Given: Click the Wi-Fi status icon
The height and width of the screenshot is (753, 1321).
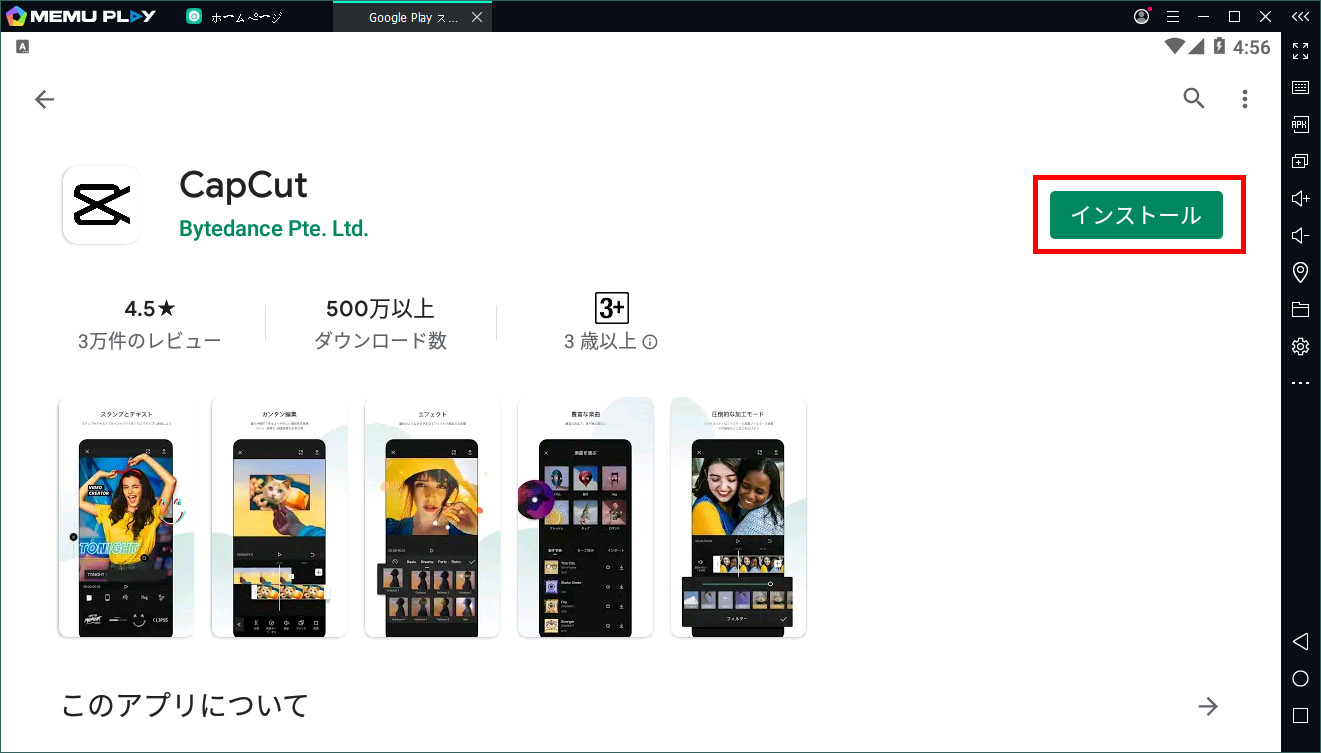Looking at the screenshot, I should pyautogui.click(x=1174, y=46).
